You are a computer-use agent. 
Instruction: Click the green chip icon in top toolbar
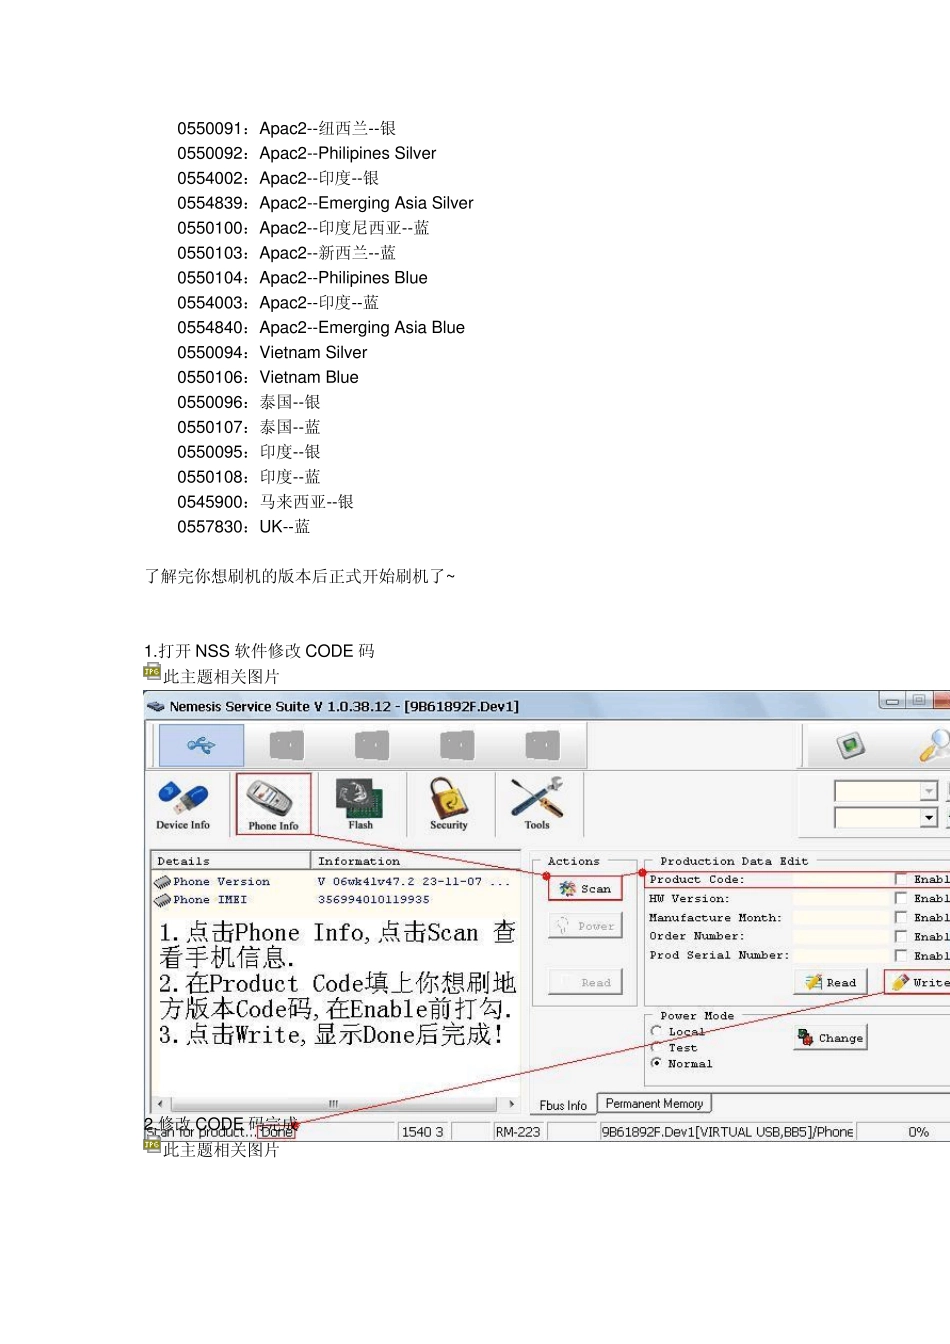click(x=849, y=745)
